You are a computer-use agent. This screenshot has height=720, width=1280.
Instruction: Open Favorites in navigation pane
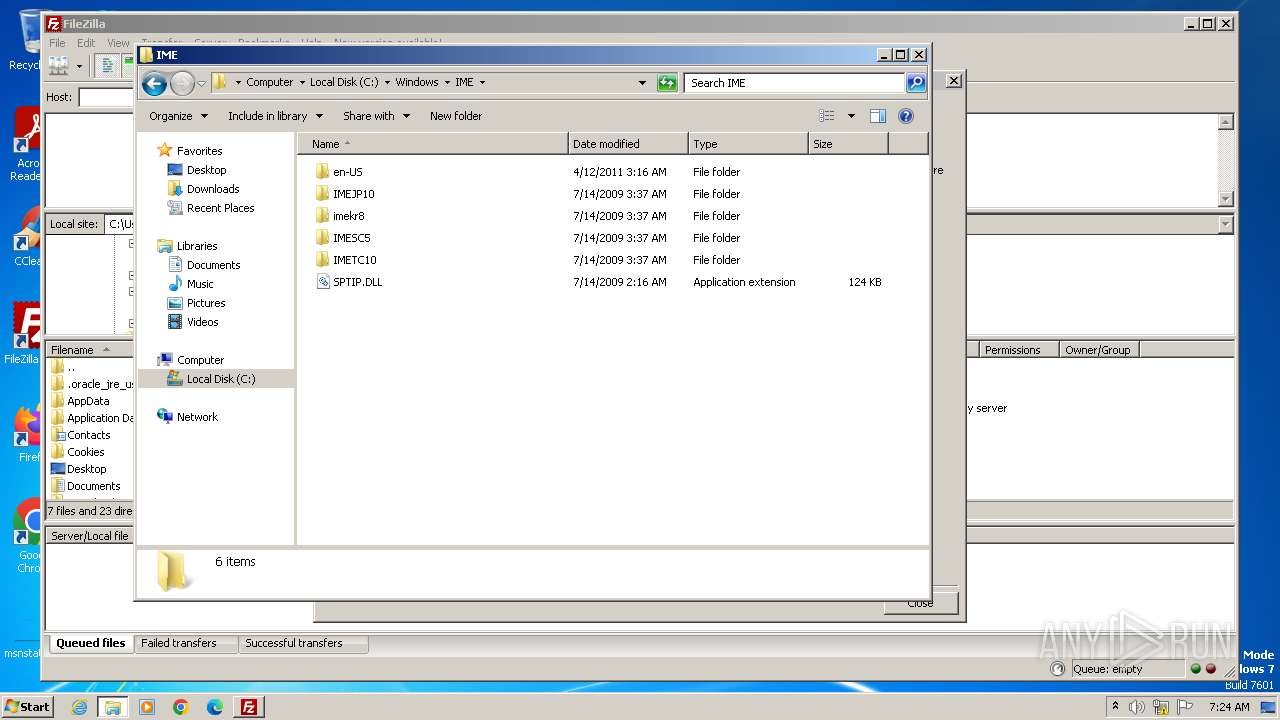199,151
